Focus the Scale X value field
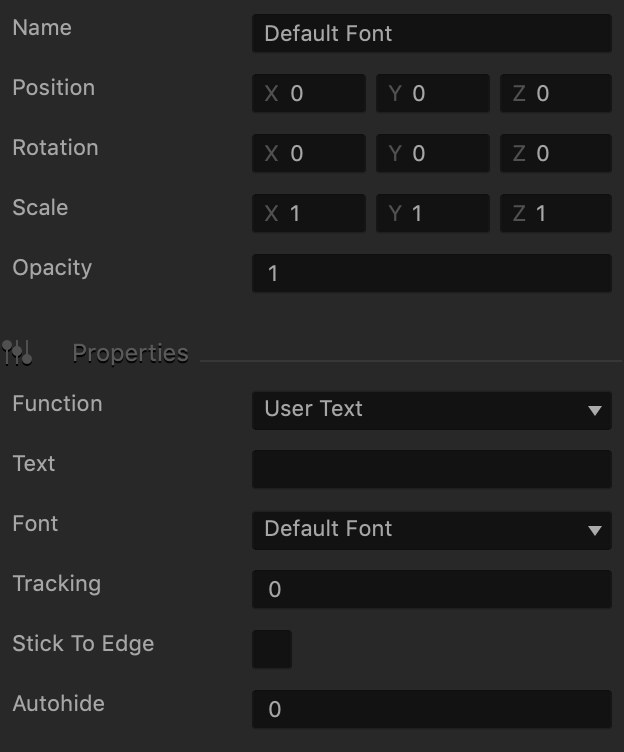 pos(309,213)
